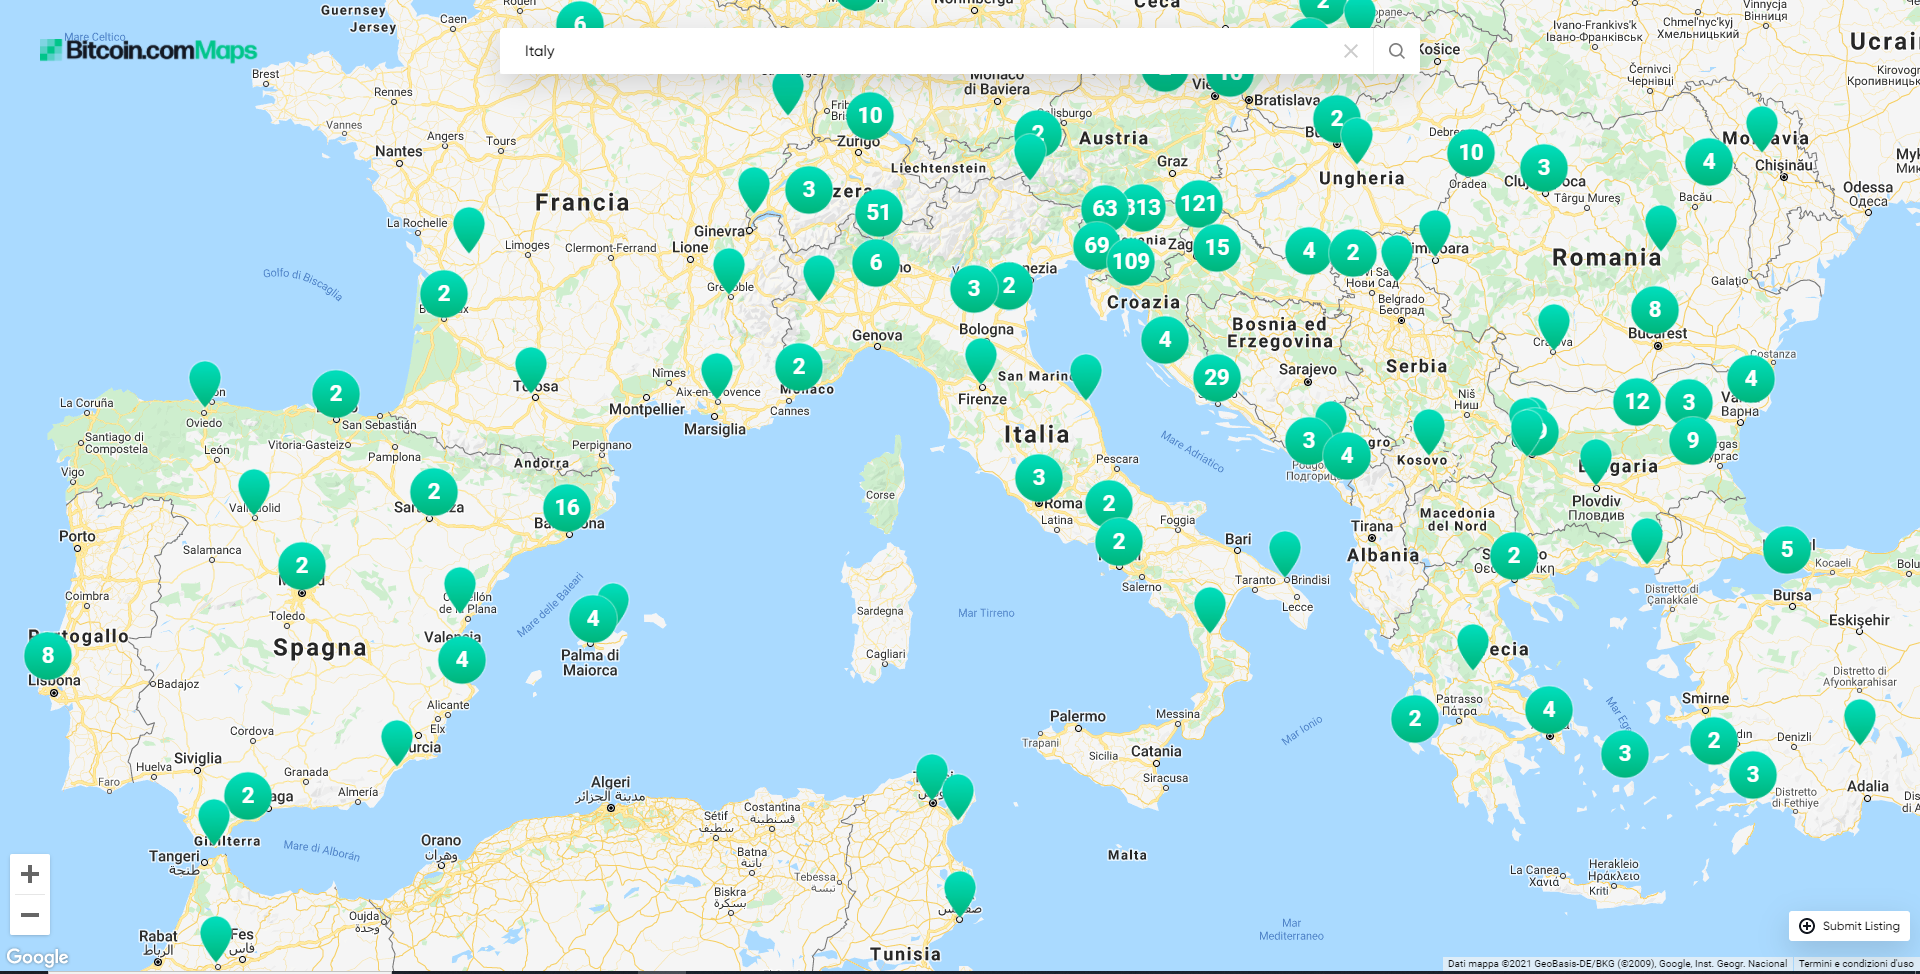Click the "Francia" country label
This screenshot has width=1920, height=974.
(x=583, y=202)
